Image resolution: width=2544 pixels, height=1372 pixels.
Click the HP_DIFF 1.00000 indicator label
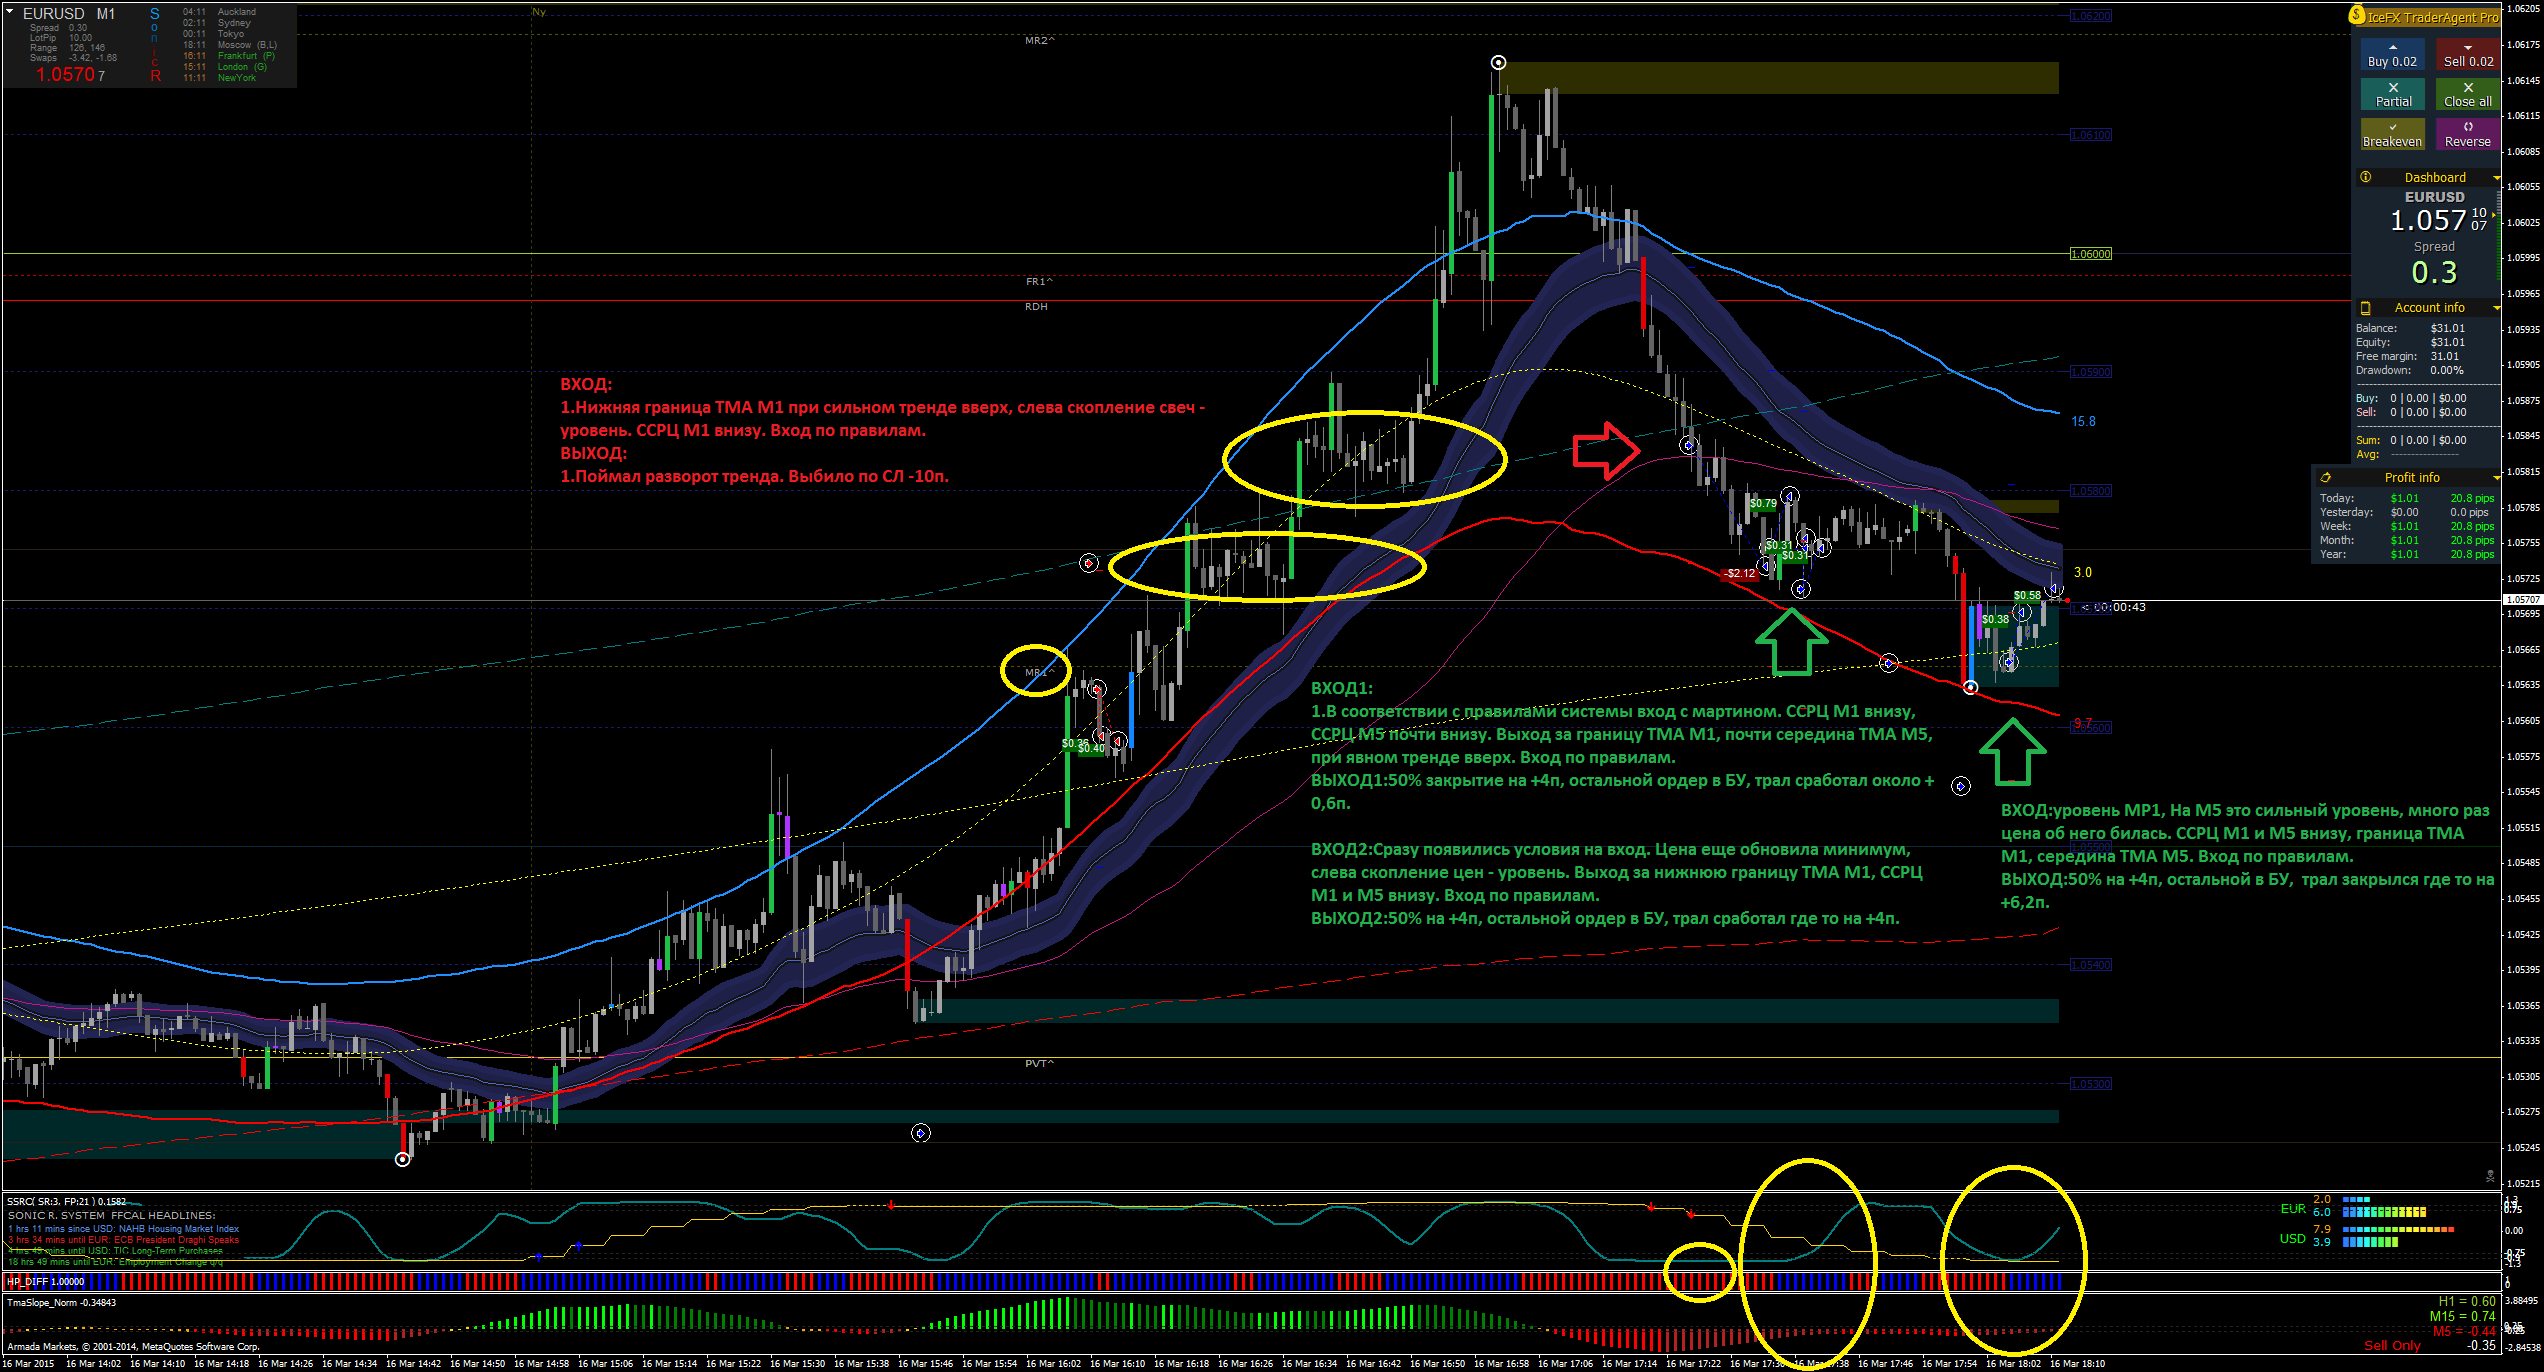point(46,1282)
